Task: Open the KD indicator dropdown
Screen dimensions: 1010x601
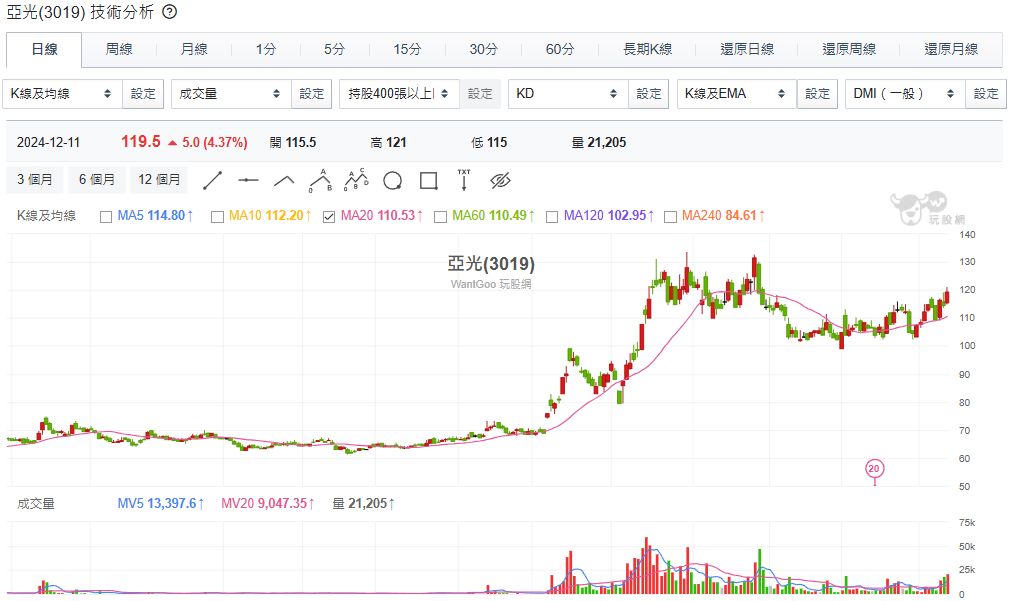Action: point(568,94)
